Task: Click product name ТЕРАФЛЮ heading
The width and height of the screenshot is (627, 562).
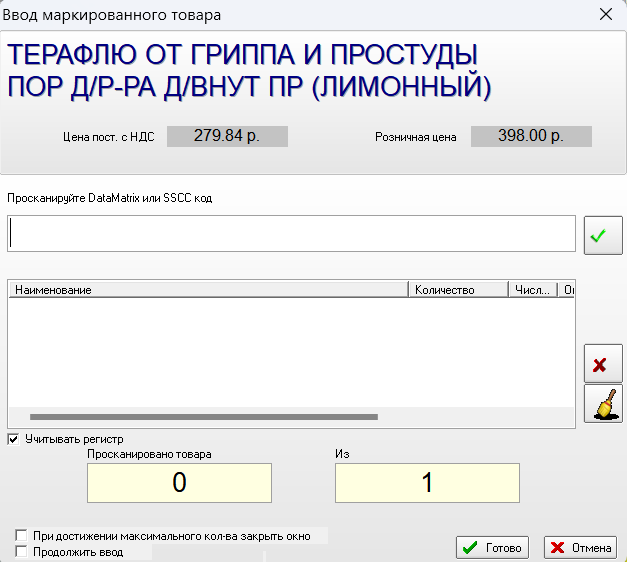Action: [249, 70]
